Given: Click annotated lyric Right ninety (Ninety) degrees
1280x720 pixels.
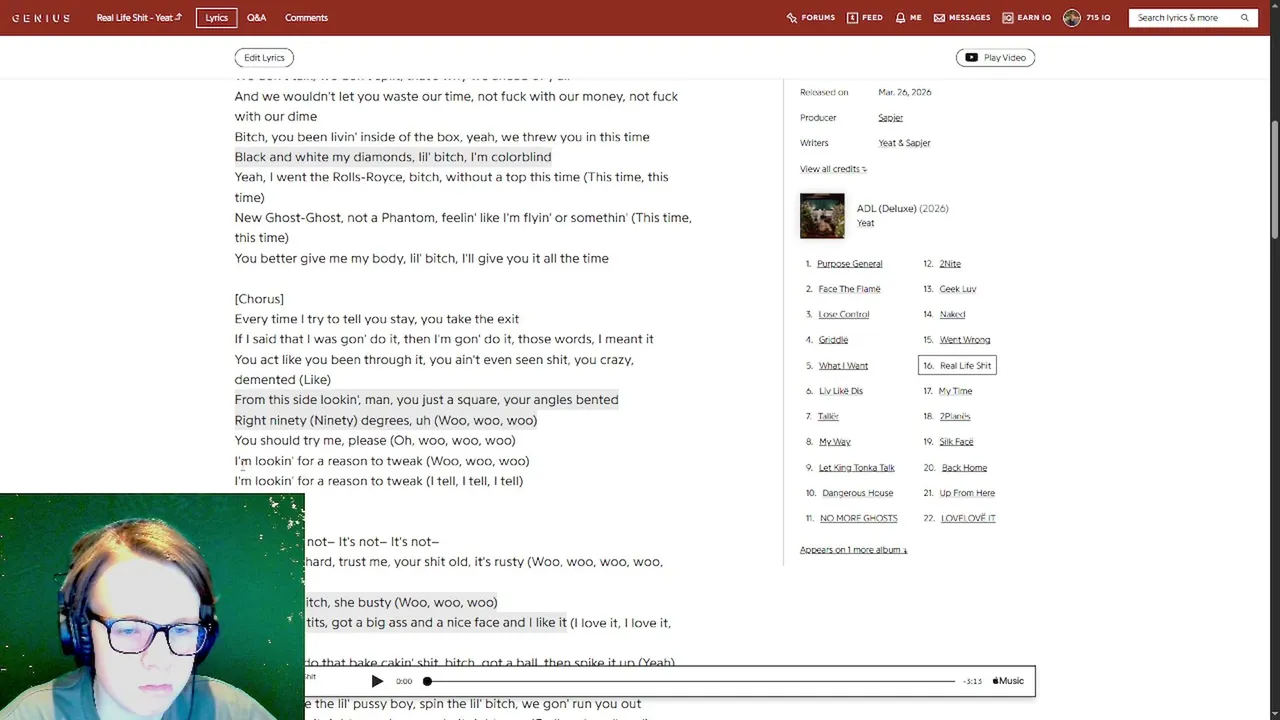Looking at the screenshot, I should pos(386,420).
